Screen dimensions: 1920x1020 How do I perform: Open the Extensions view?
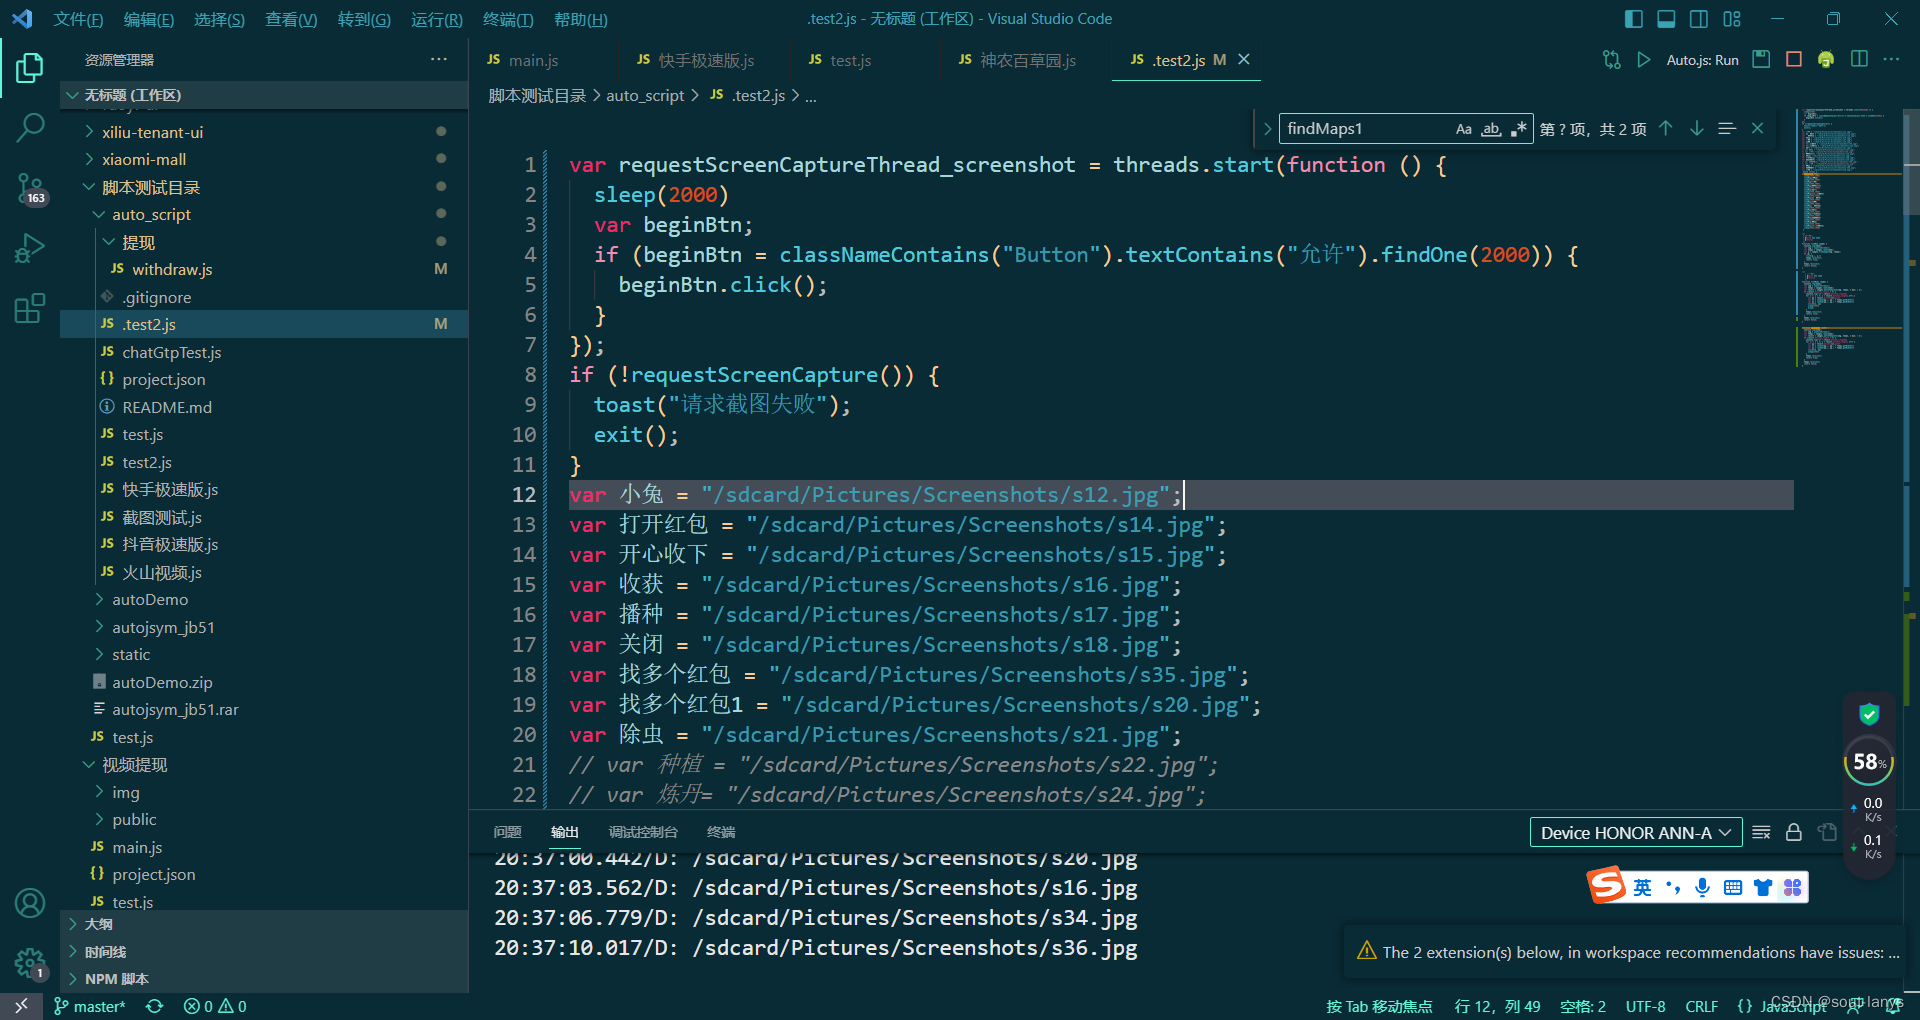click(30, 308)
